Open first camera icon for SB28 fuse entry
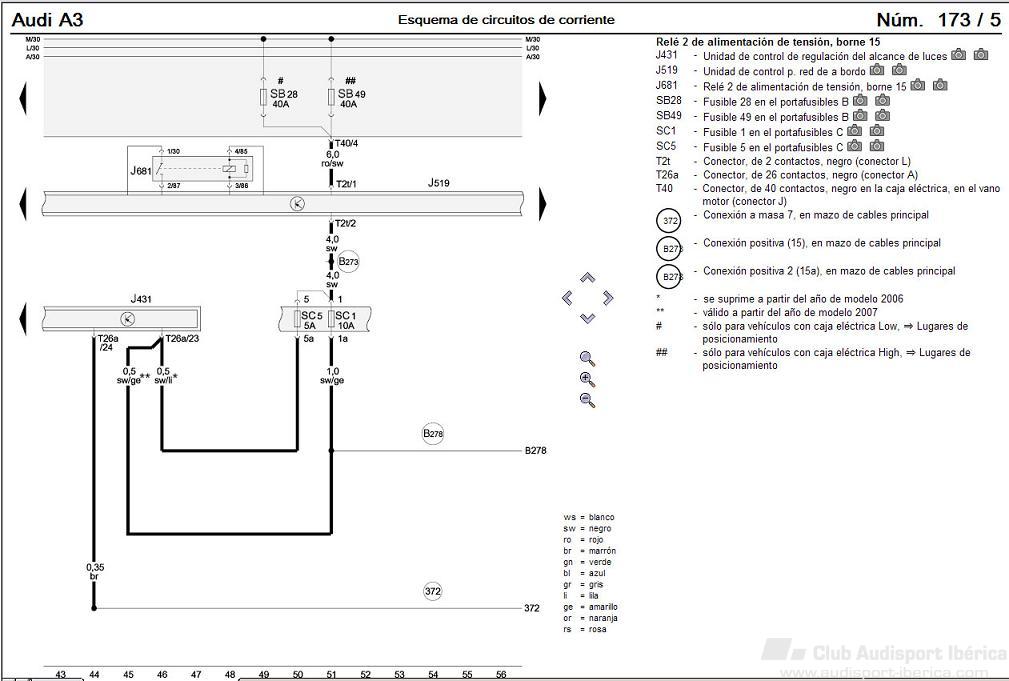This screenshot has height=681, width=1009. pyautogui.click(x=860, y=100)
